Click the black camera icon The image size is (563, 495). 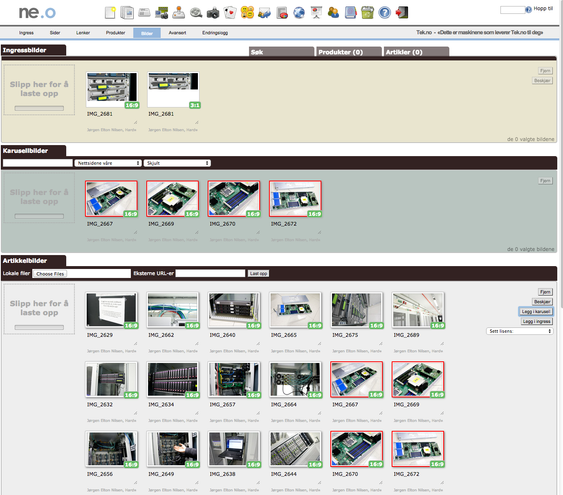(x=213, y=13)
